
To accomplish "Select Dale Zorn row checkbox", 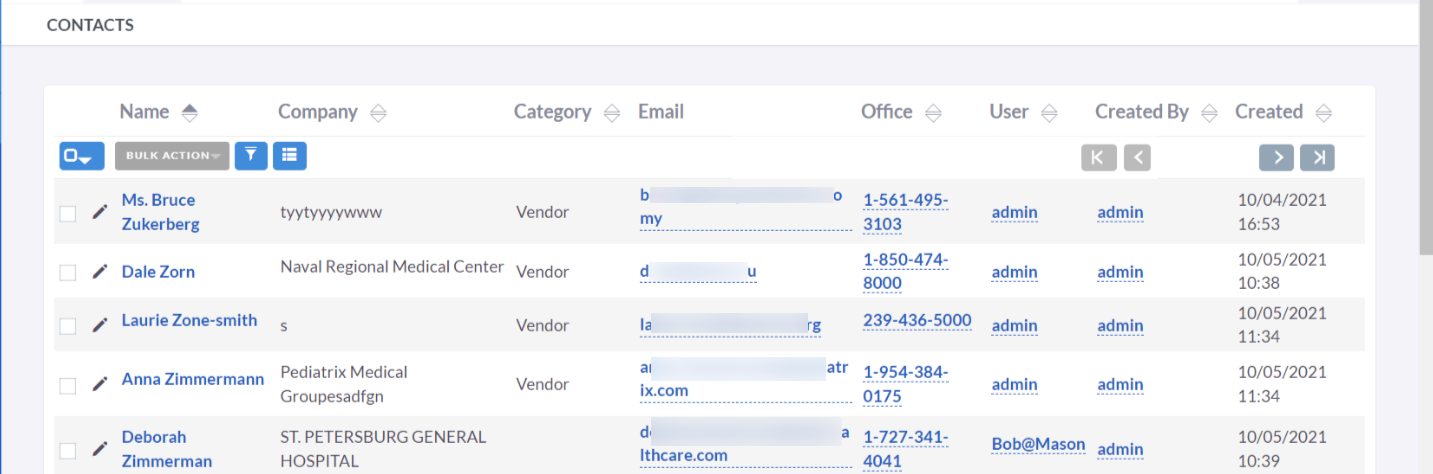I will tap(68, 273).
